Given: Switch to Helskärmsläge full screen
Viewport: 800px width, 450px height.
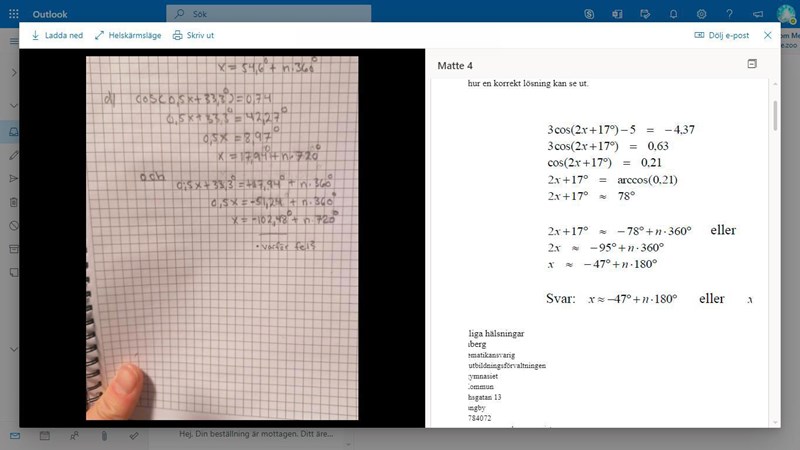Looking at the screenshot, I should (x=128, y=35).
